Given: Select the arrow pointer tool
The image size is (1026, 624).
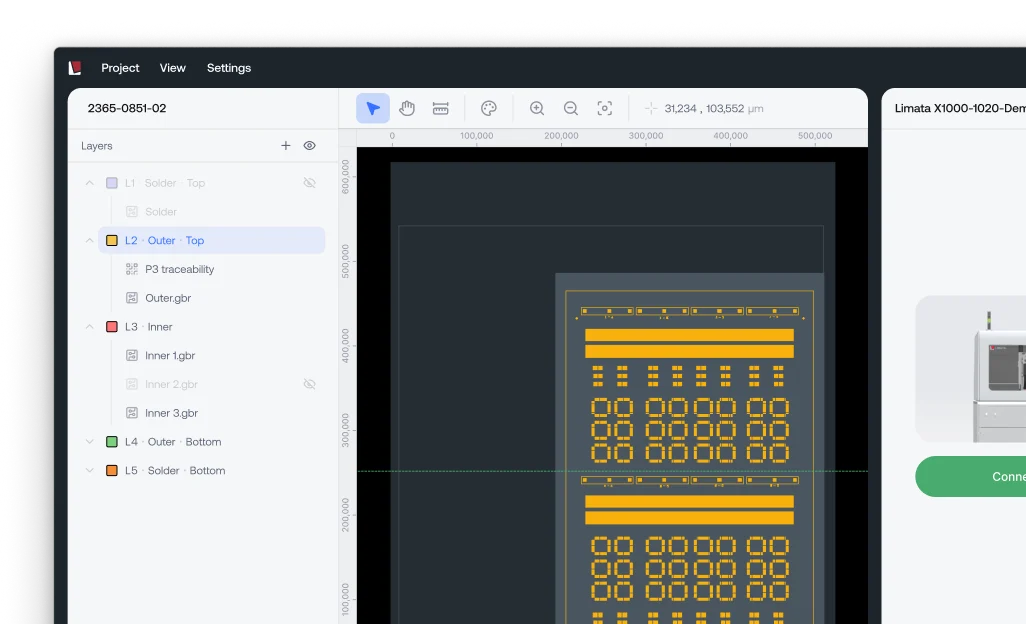Looking at the screenshot, I should pos(373,108).
